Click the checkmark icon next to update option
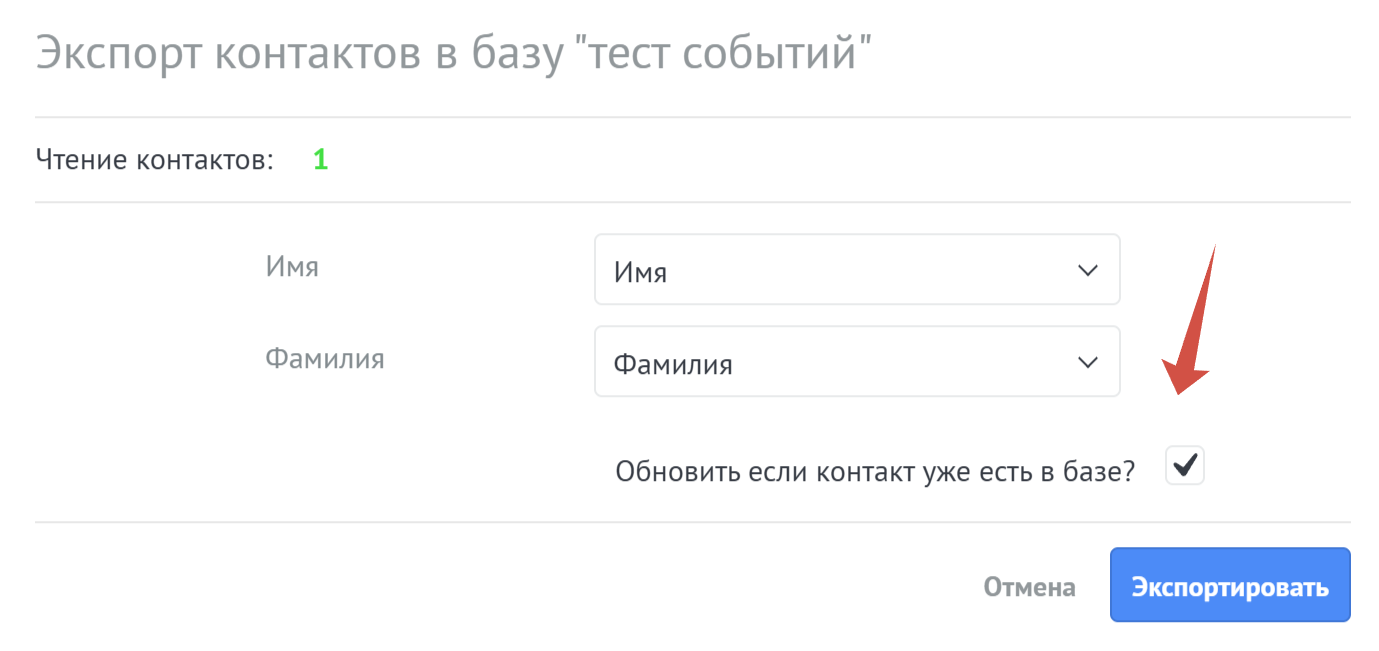Viewport: 1379px width, 651px height. pyautogui.click(x=1185, y=465)
